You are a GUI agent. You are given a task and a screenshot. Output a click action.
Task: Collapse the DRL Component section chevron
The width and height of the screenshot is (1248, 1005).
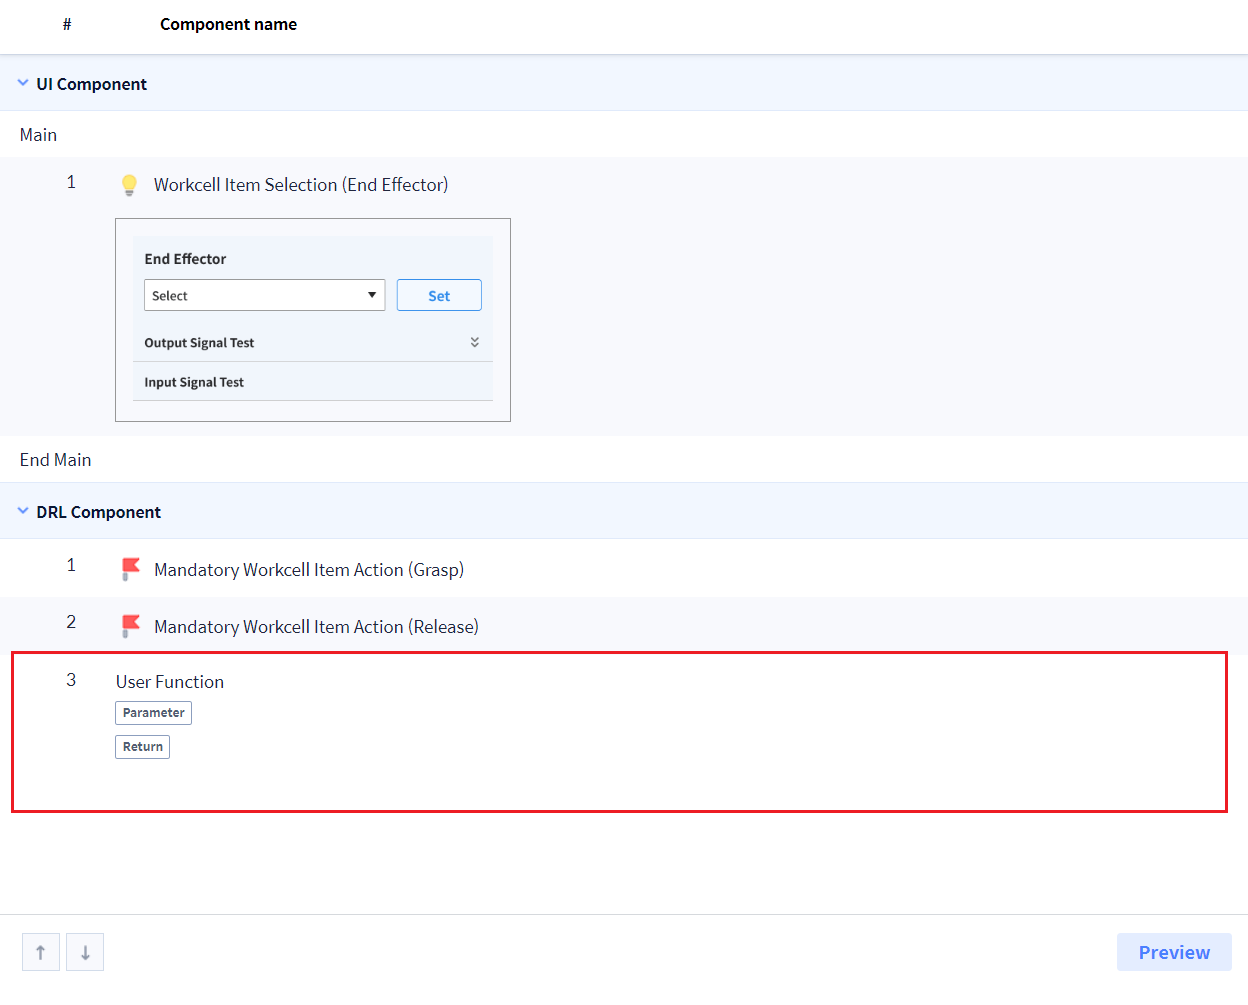coord(23,511)
